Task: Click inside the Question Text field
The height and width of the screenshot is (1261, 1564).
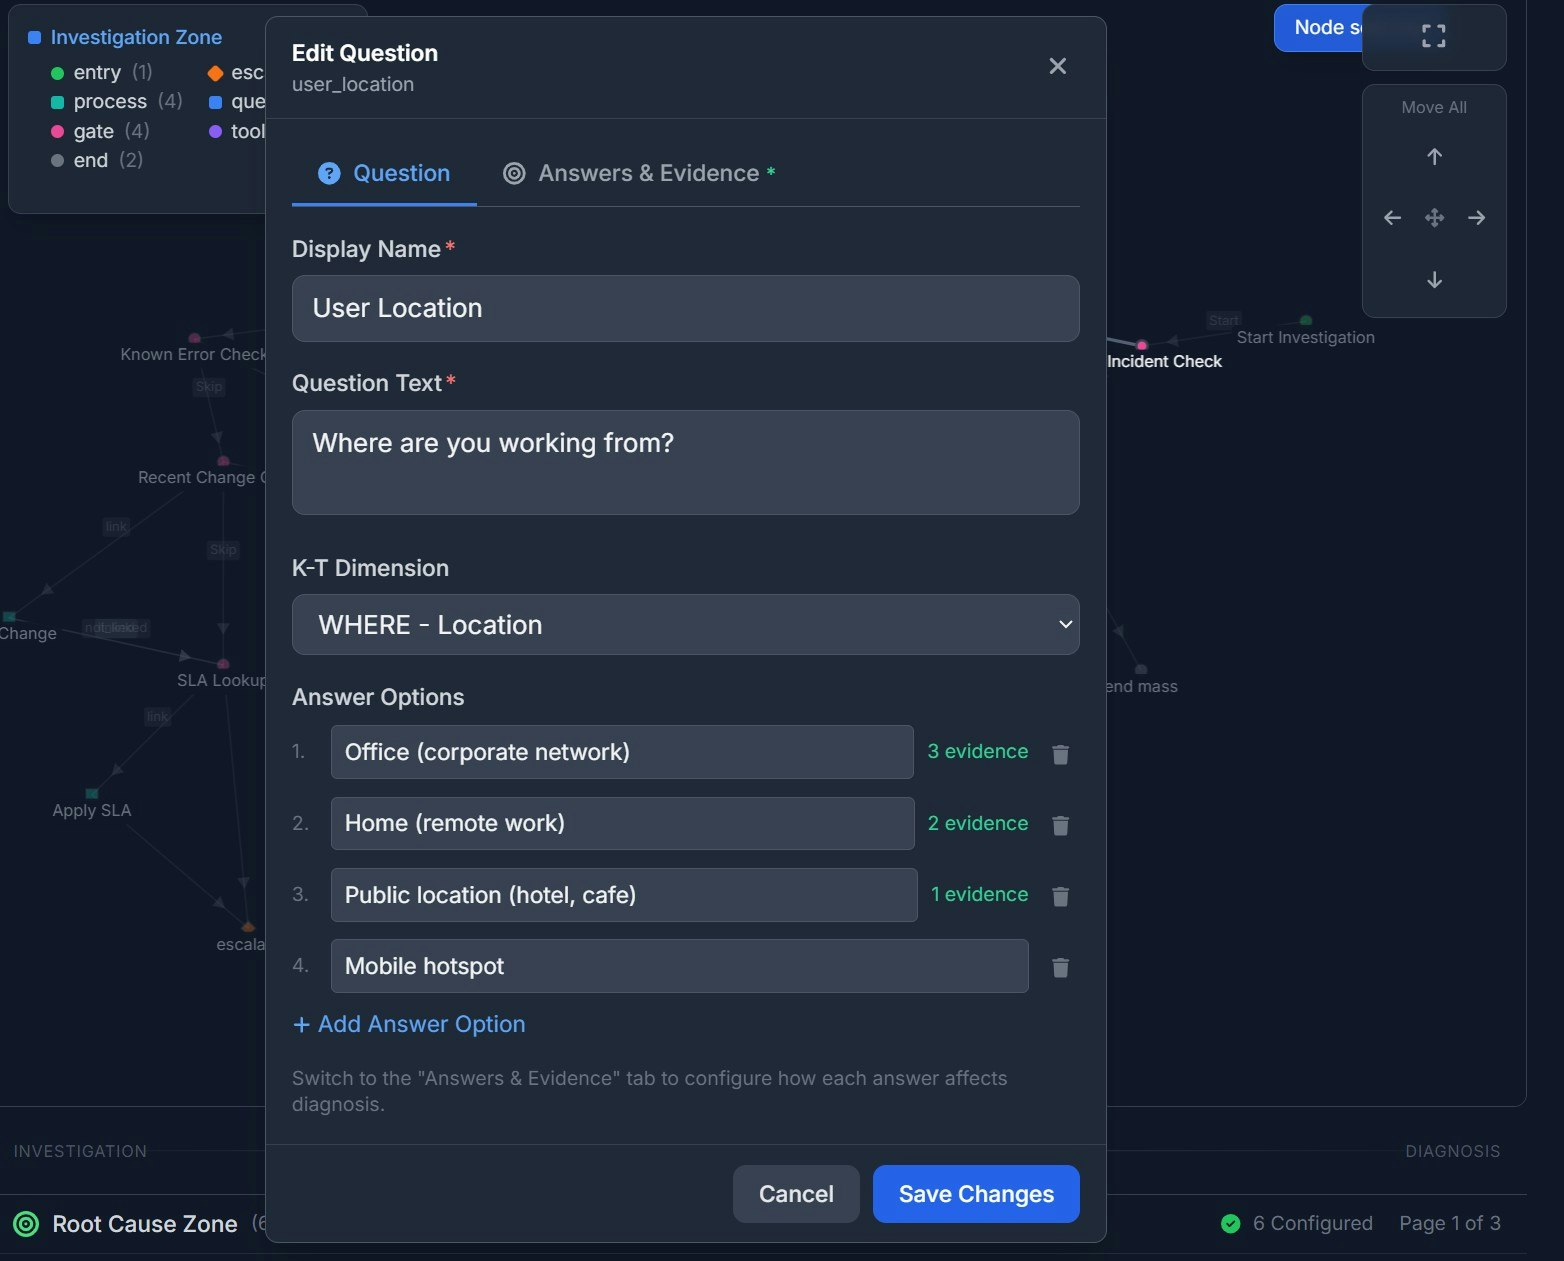Action: 685,462
